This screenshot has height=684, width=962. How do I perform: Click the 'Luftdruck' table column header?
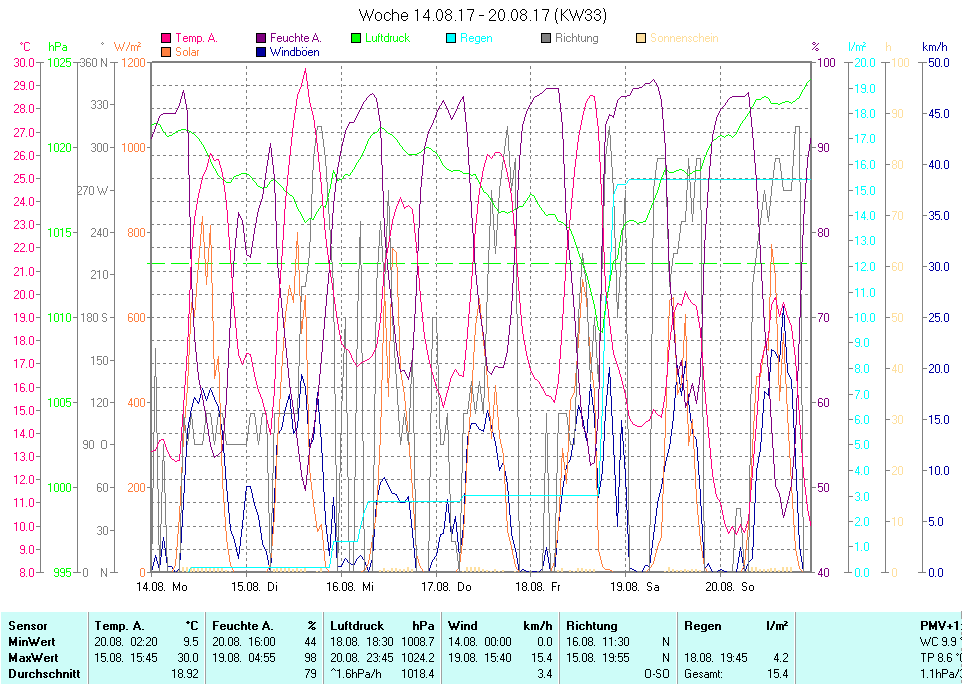pos(357,626)
